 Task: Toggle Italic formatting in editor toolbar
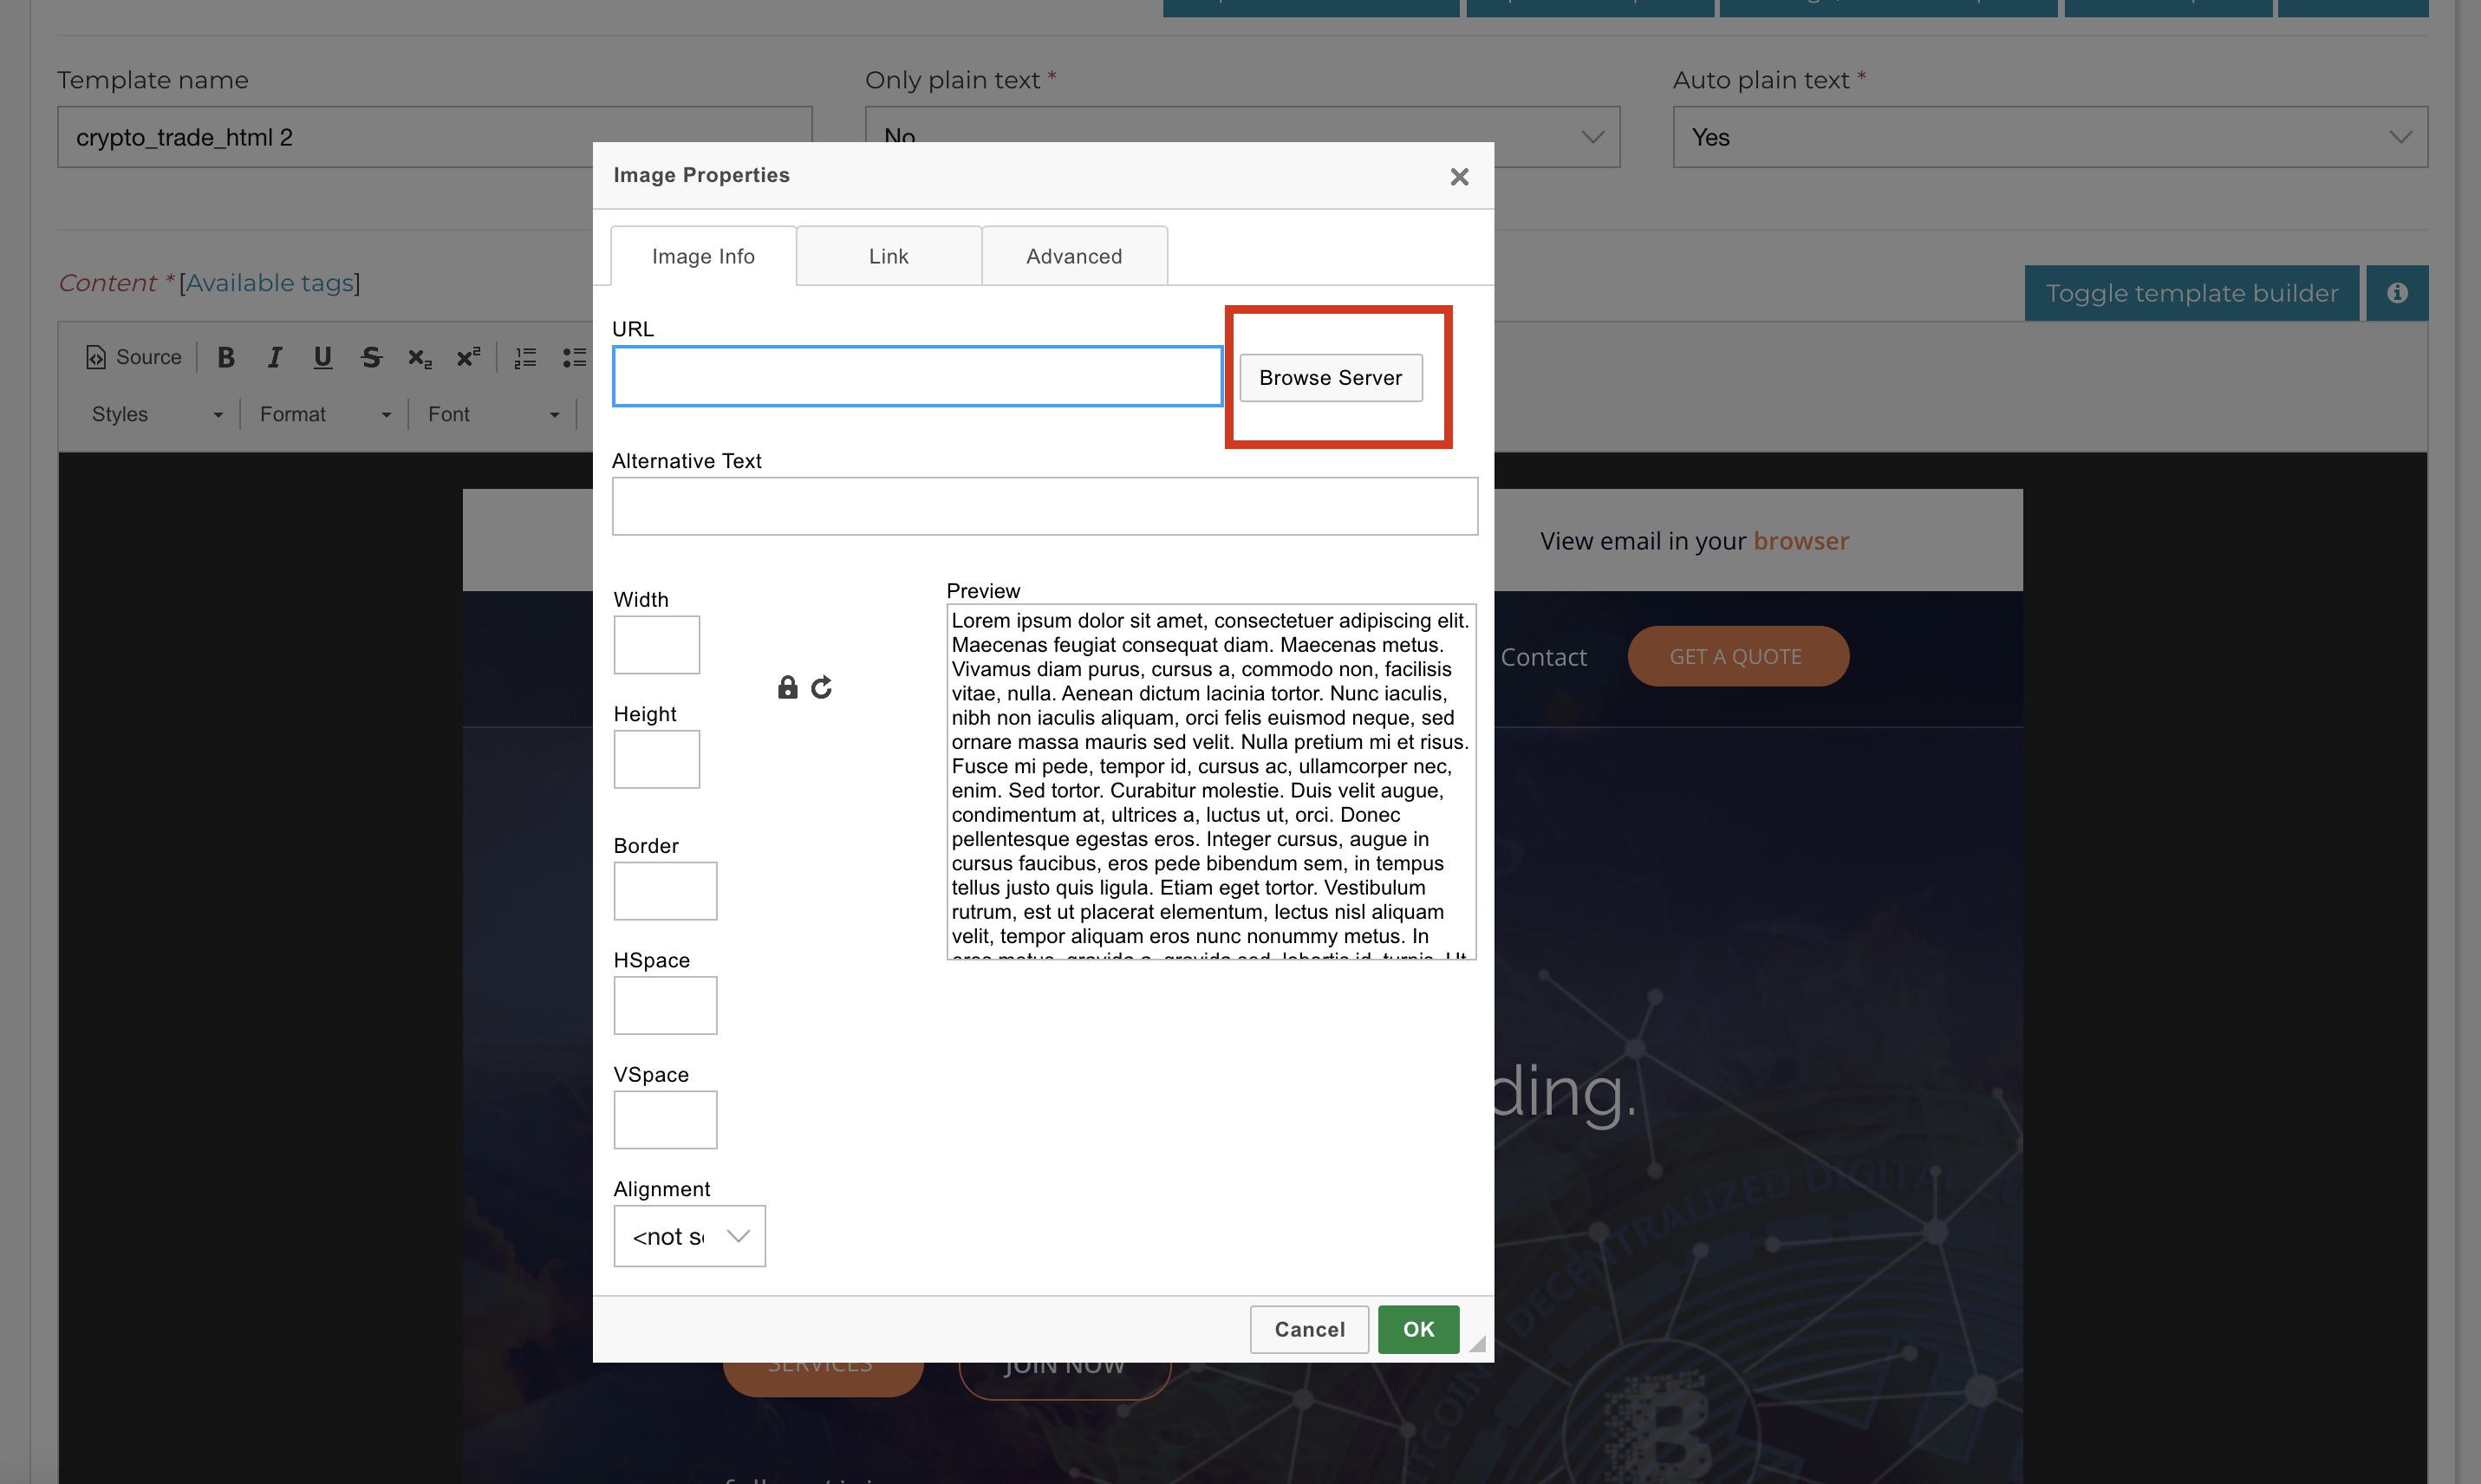(x=274, y=357)
